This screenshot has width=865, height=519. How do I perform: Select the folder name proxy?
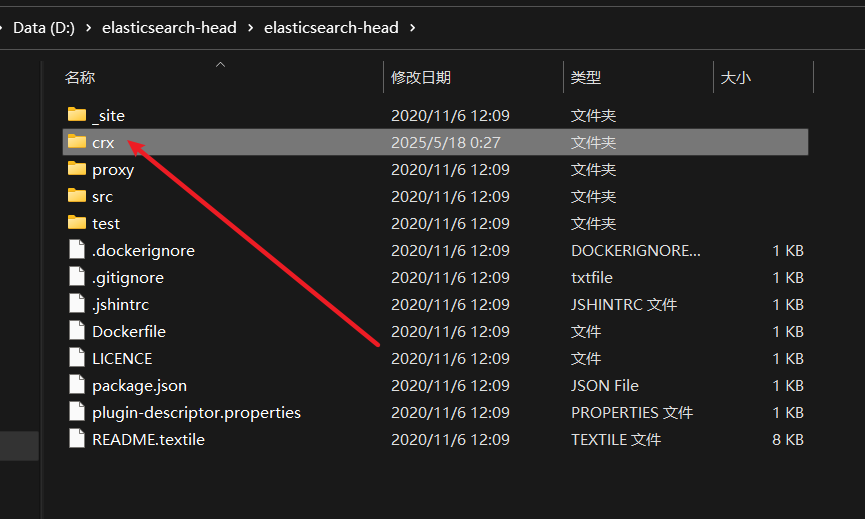(x=113, y=170)
